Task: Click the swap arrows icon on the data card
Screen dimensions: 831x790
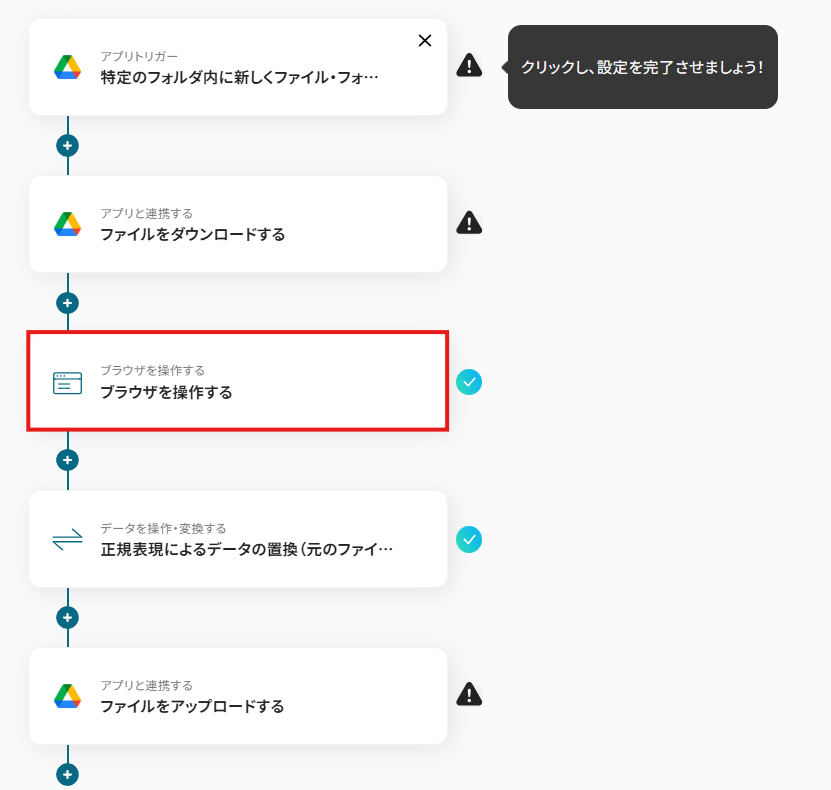Action: point(67,539)
